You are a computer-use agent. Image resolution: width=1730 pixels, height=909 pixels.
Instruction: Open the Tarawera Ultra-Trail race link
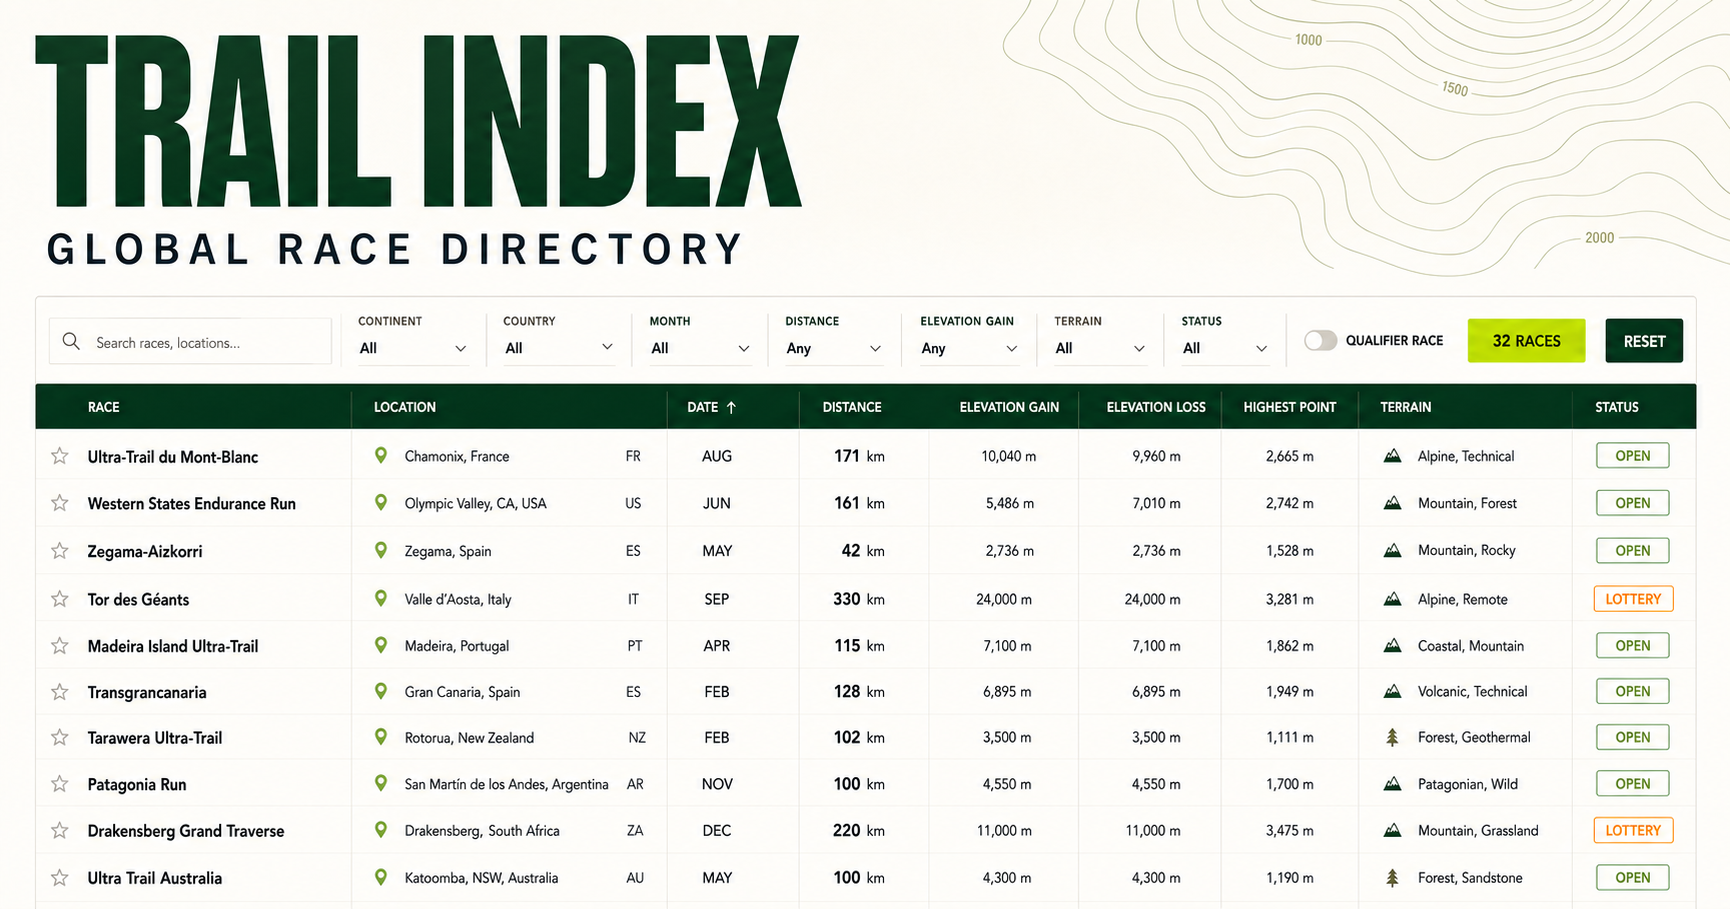click(x=155, y=738)
